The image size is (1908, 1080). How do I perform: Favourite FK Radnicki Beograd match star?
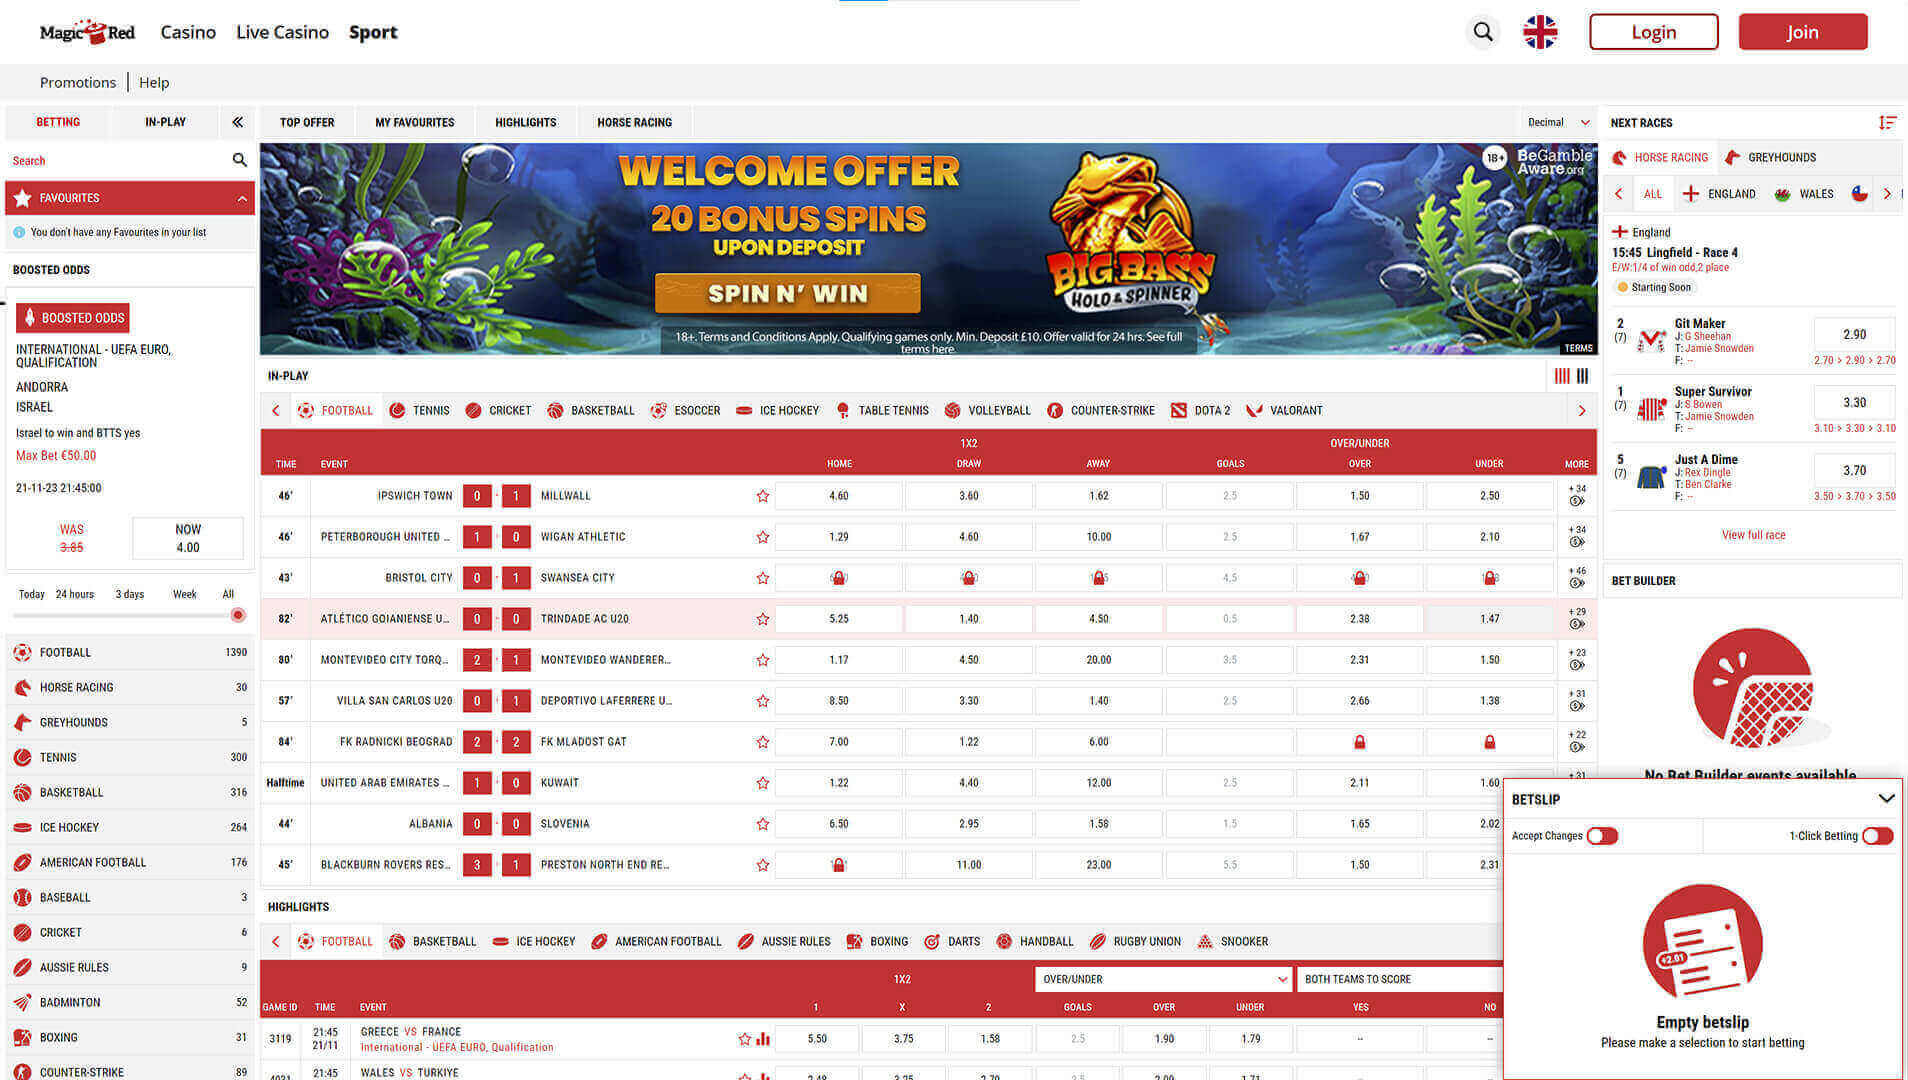(x=763, y=742)
